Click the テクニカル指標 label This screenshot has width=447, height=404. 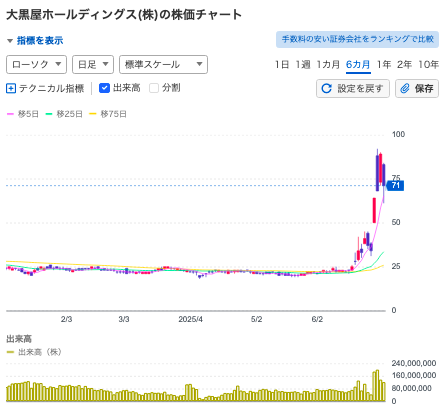tap(51, 88)
